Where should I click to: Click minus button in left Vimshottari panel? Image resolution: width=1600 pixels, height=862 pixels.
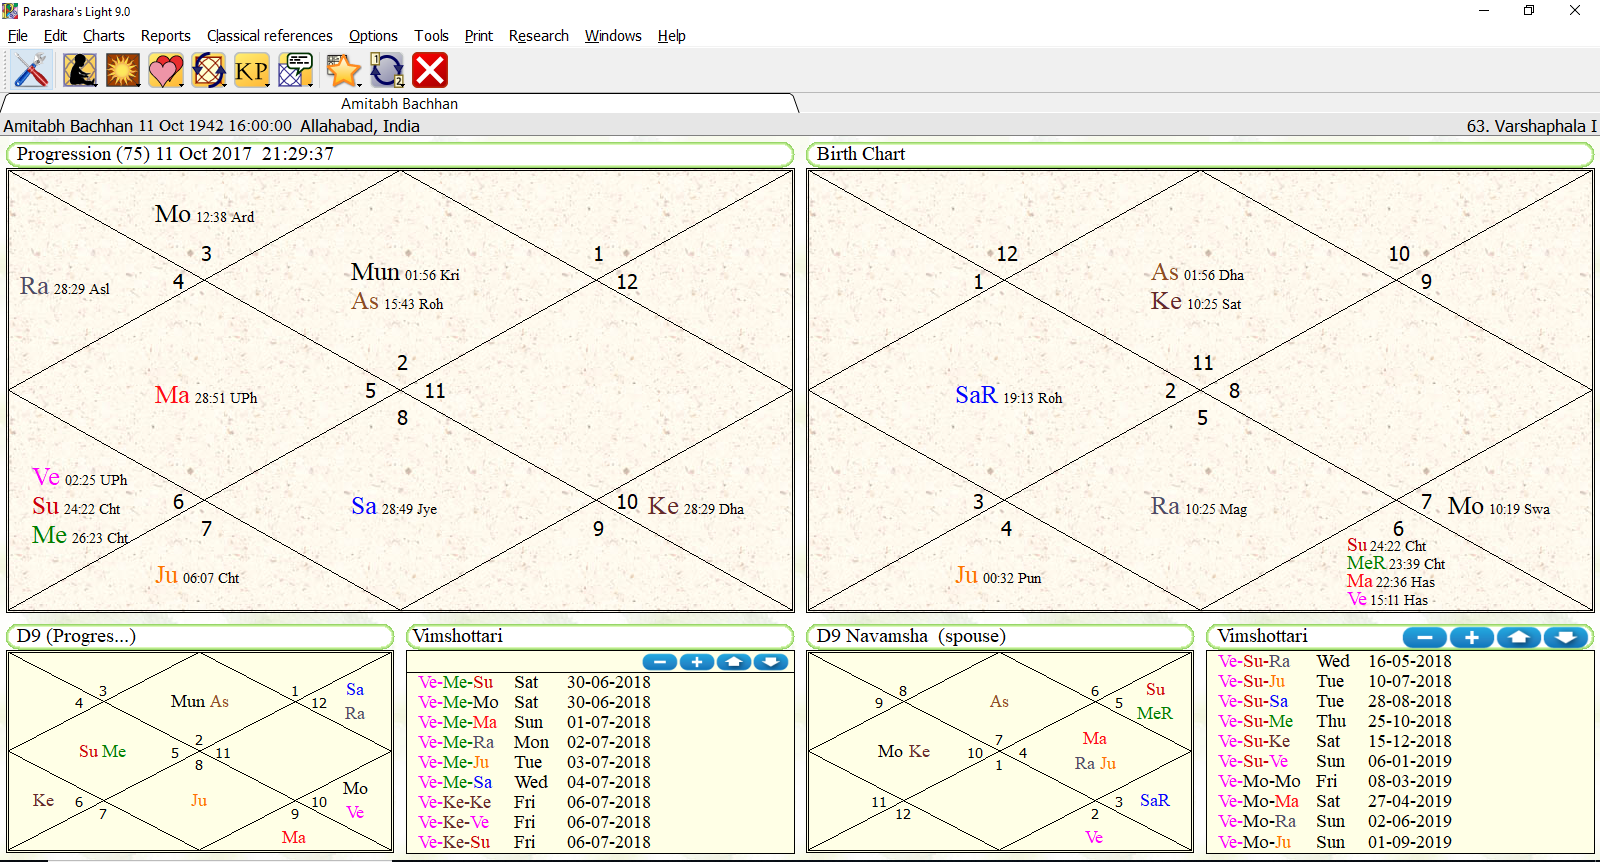pos(659,662)
